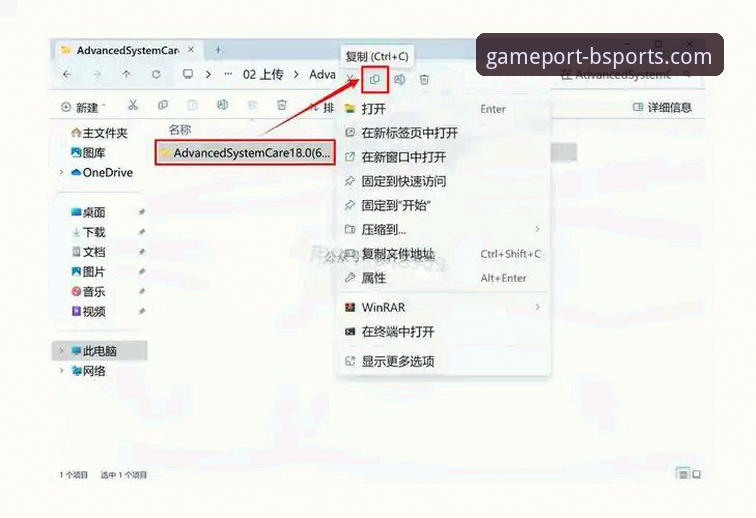Open the 详细信息 details pane
Screen dimensions: 756x518
coord(662,107)
